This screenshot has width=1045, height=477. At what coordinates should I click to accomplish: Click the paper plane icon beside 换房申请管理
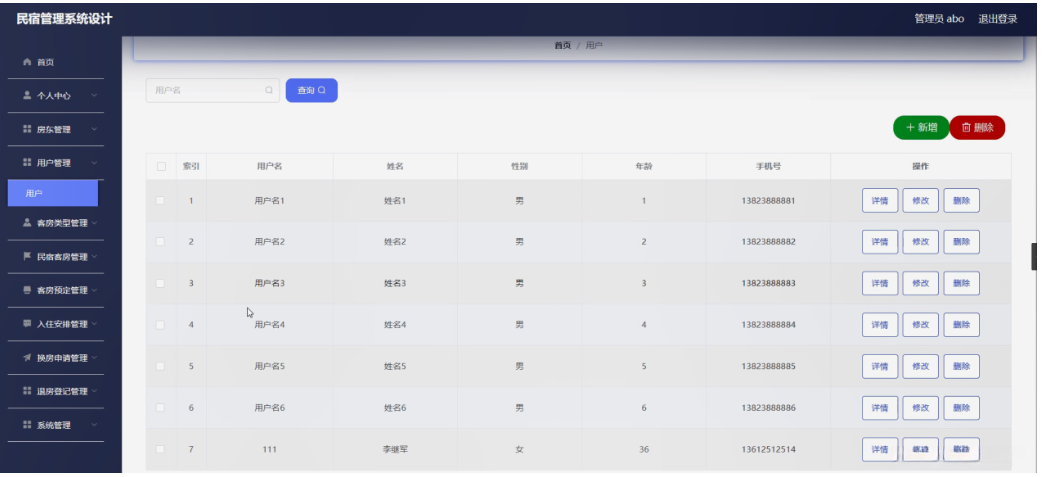(27, 358)
